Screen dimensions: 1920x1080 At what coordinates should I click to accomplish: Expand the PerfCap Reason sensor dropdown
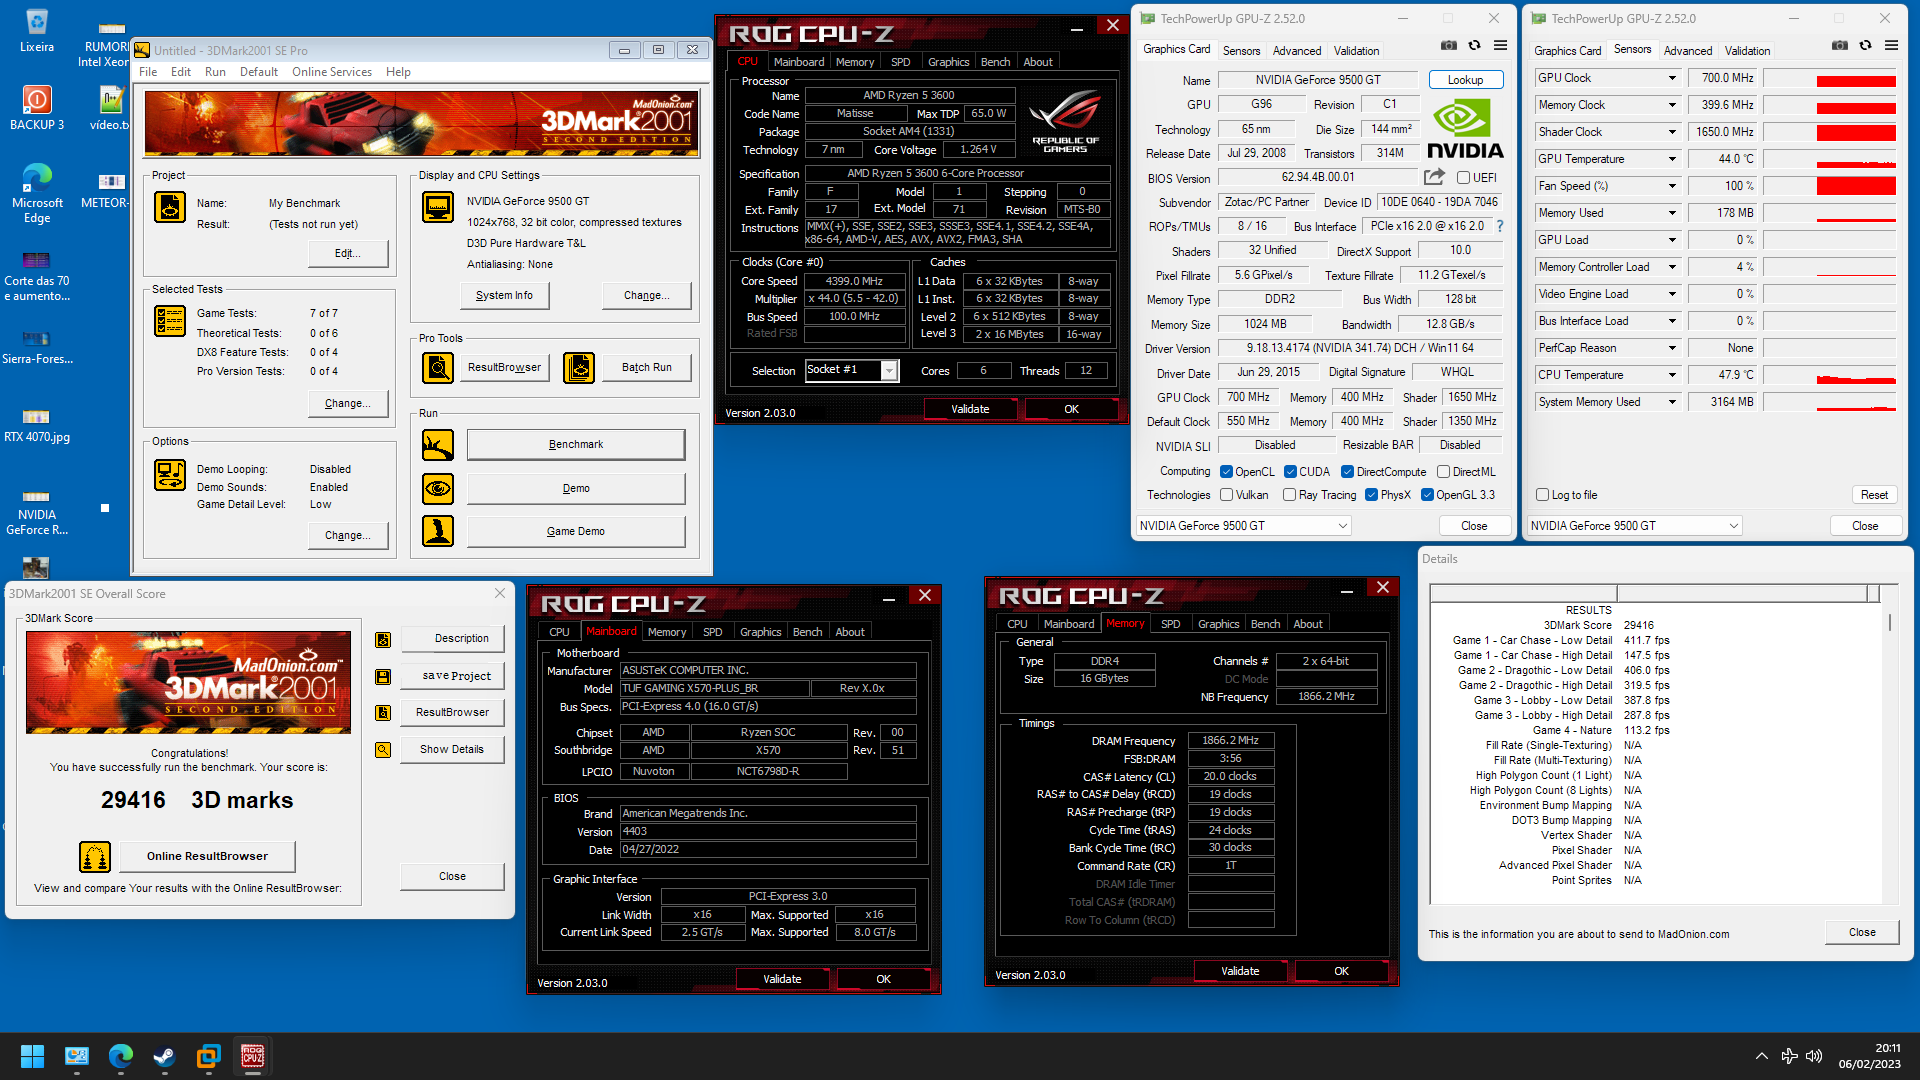point(1671,348)
